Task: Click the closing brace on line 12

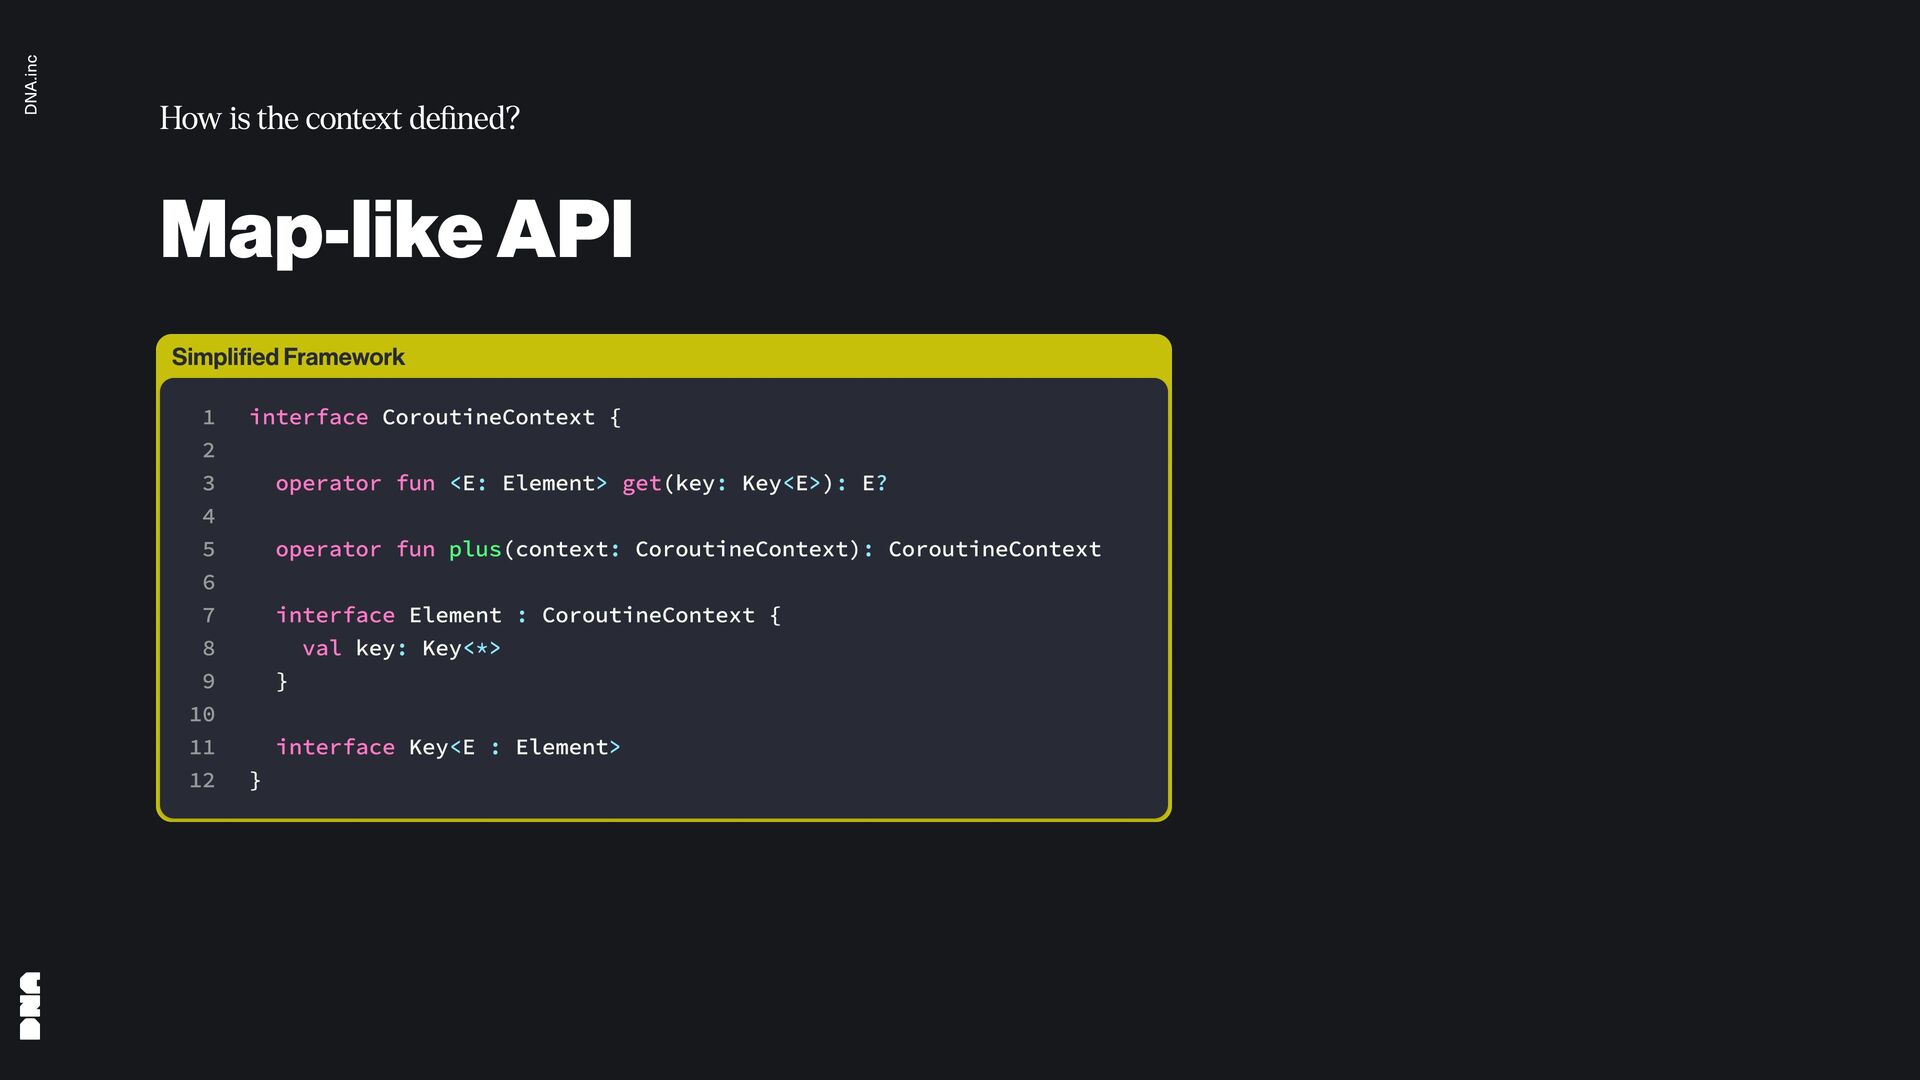Action: click(255, 781)
